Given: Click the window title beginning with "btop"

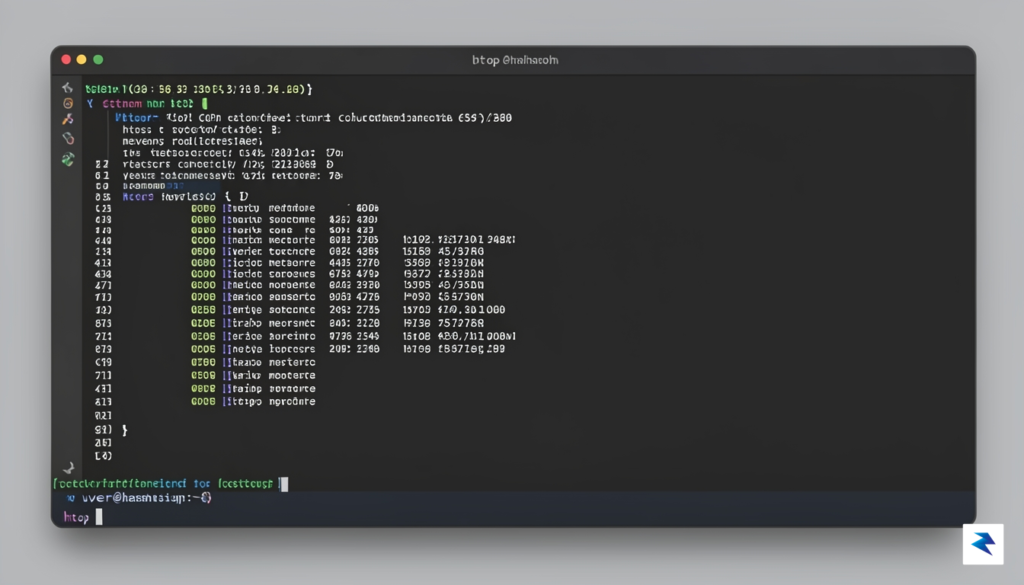Looking at the screenshot, I should 515,60.
